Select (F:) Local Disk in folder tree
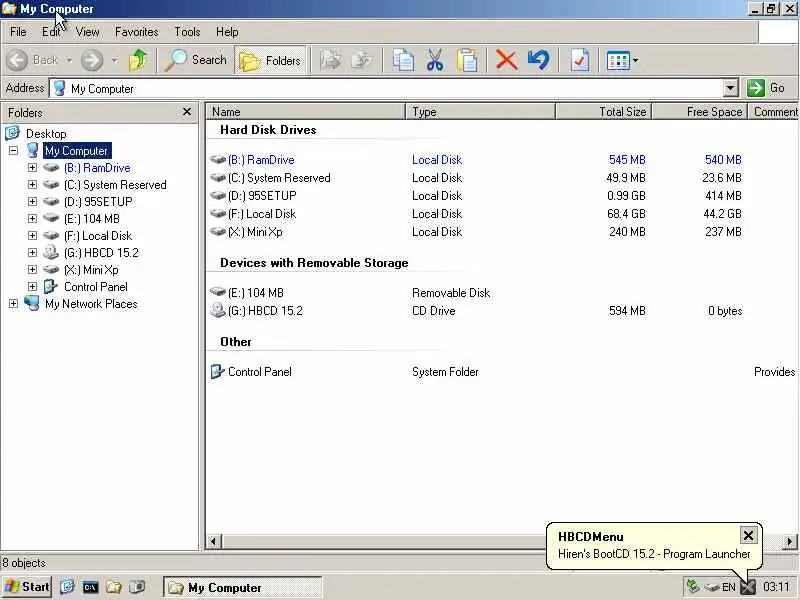This screenshot has height=600, width=800. [x=98, y=236]
